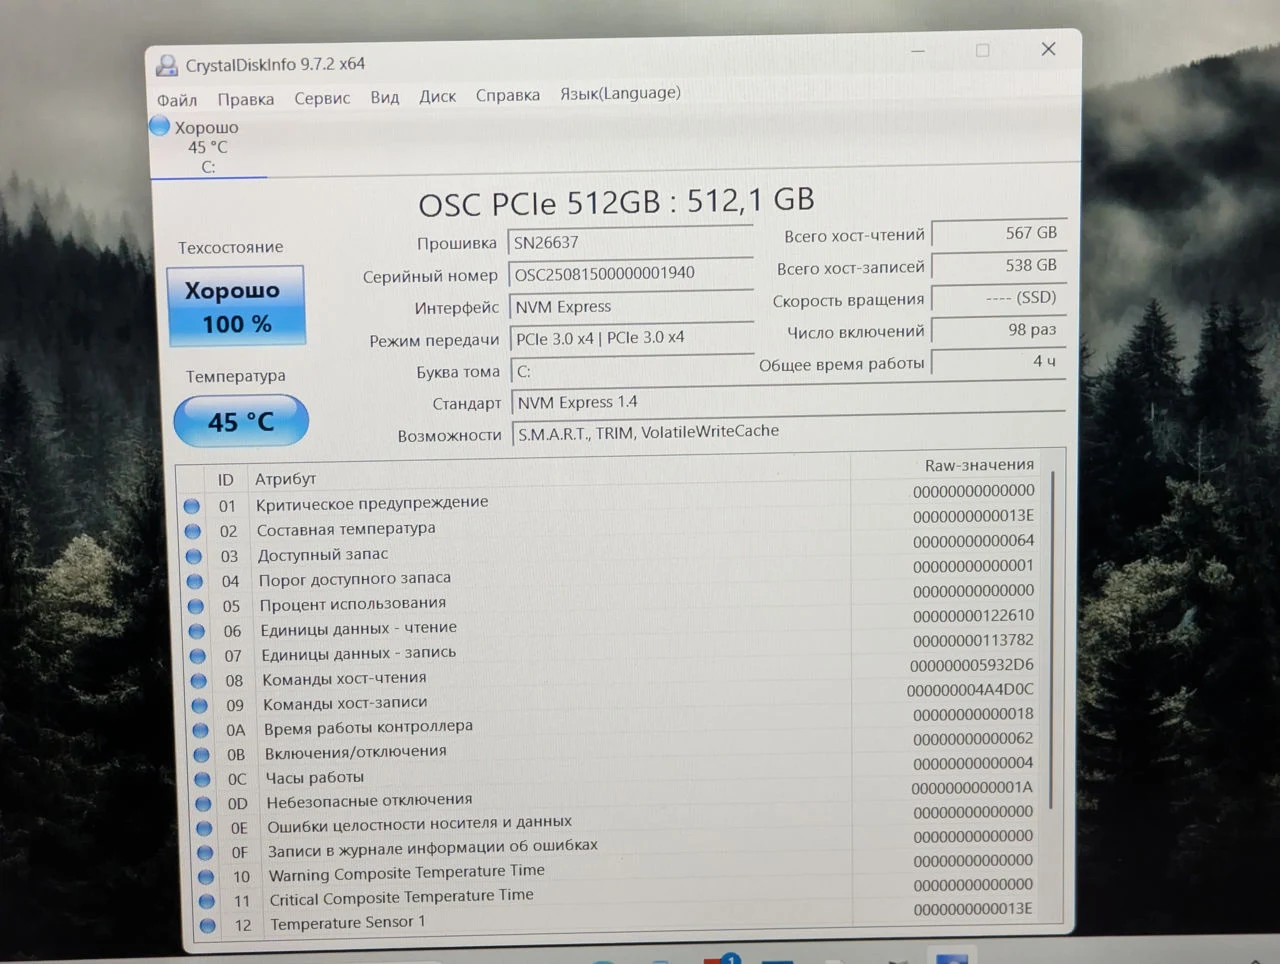This screenshot has height=964, width=1280.
Task: Click the Всего хост-записей value 538 GB
Action: [x=999, y=265]
